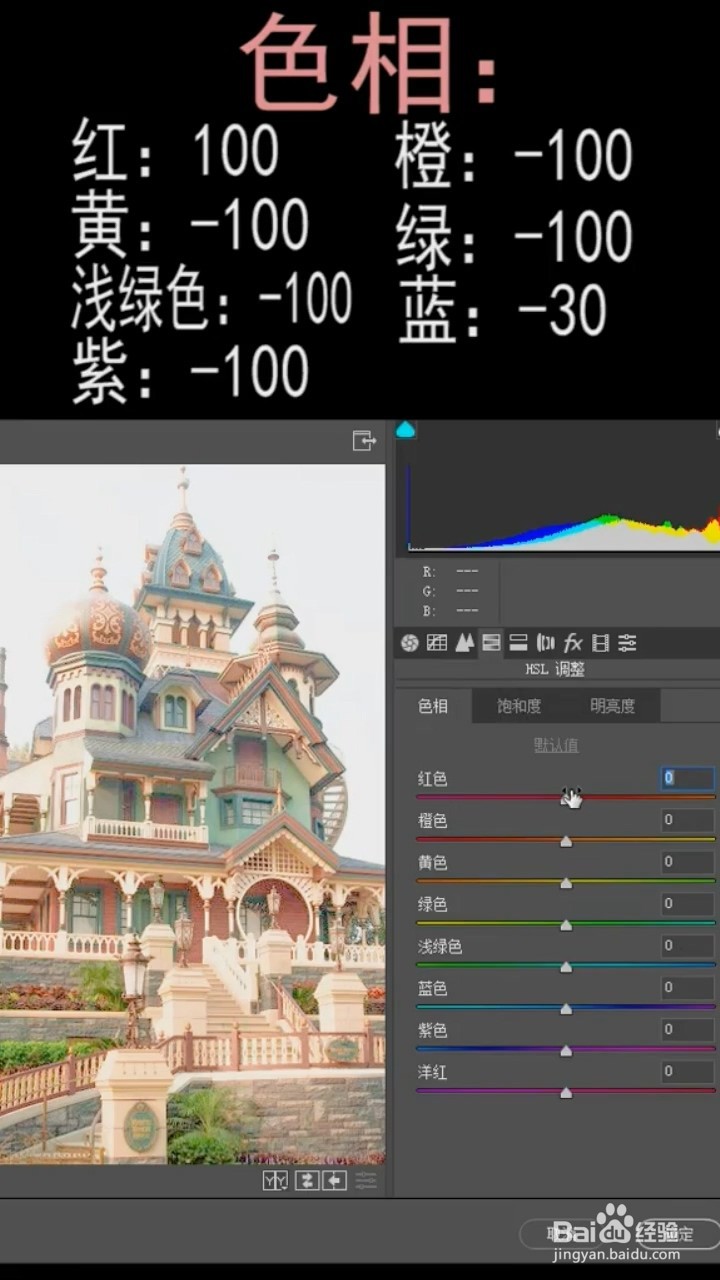Image resolution: width=720 pixels, height=1280 pixels.
Task: Swap before and after settings icon
Action: pos(306,1181)
